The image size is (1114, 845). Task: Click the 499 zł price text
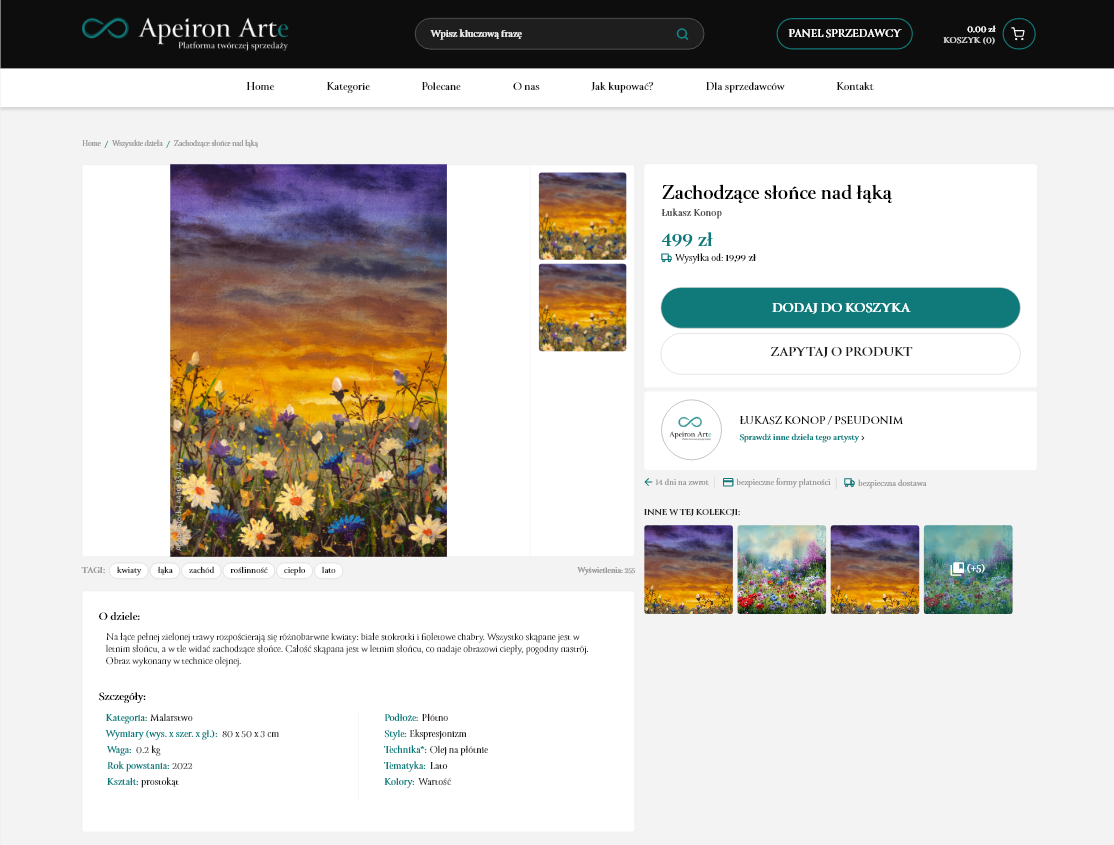coord(686,239)
